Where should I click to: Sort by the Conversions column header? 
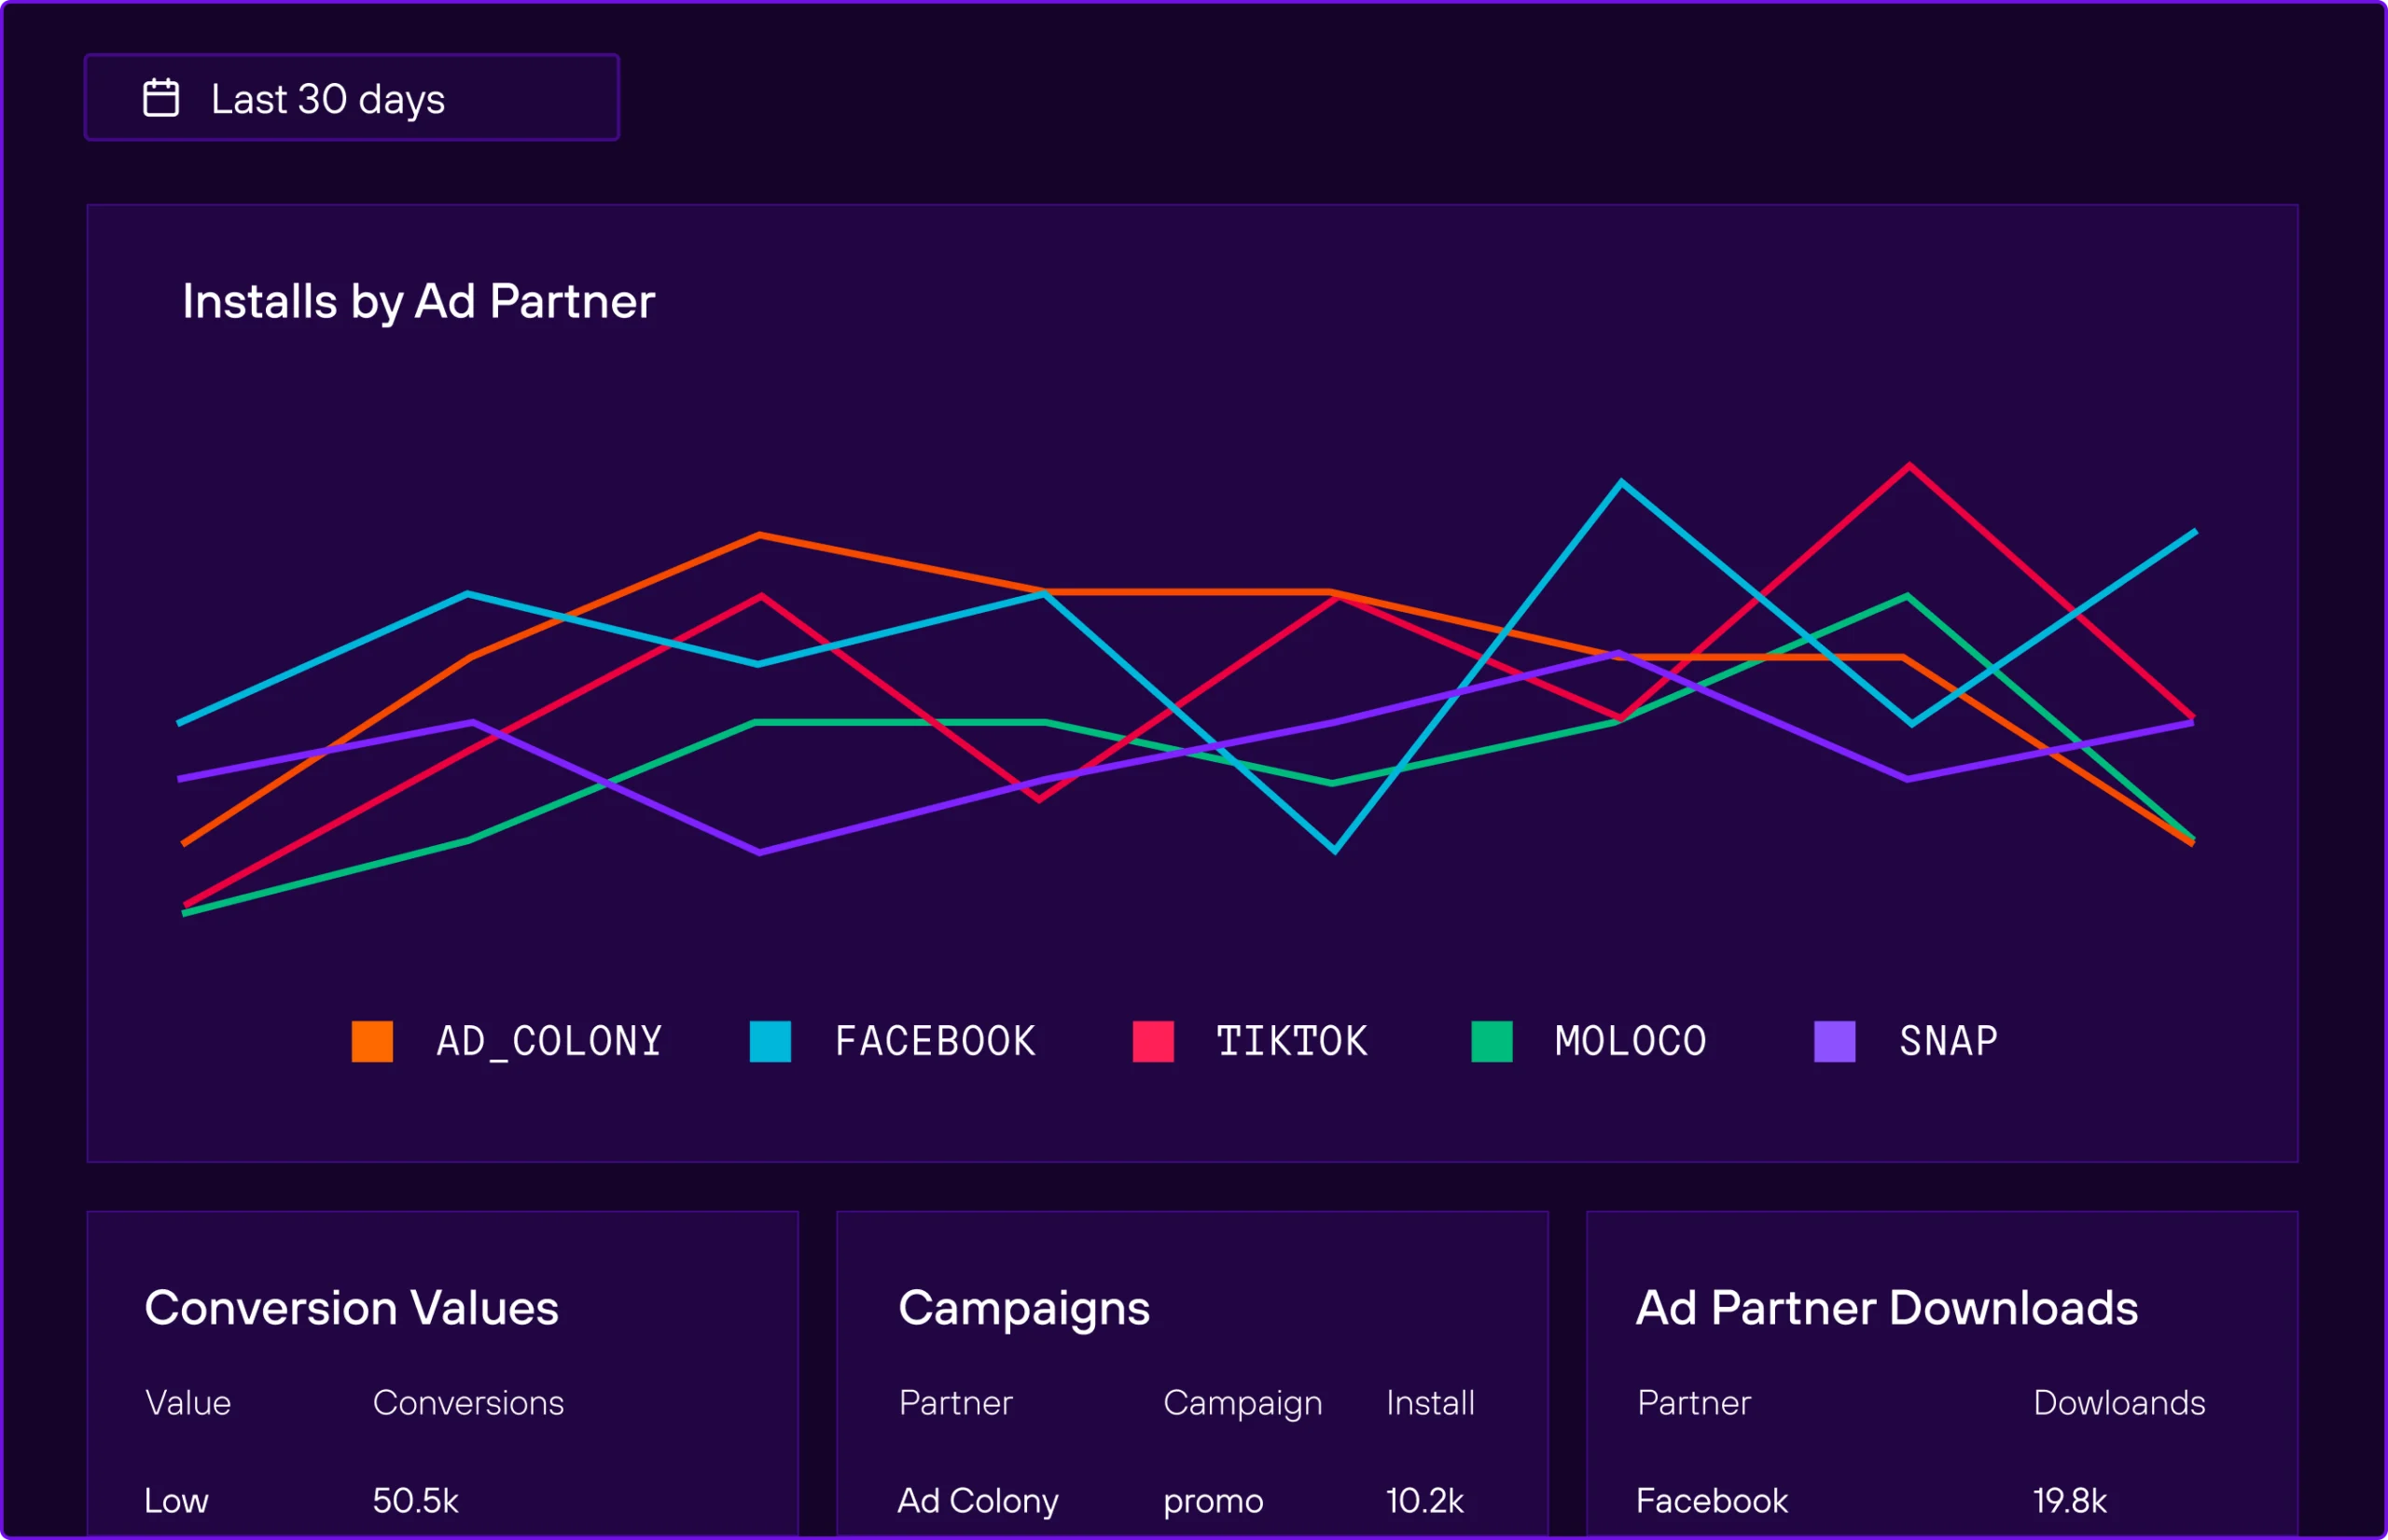coord(468,1402)
